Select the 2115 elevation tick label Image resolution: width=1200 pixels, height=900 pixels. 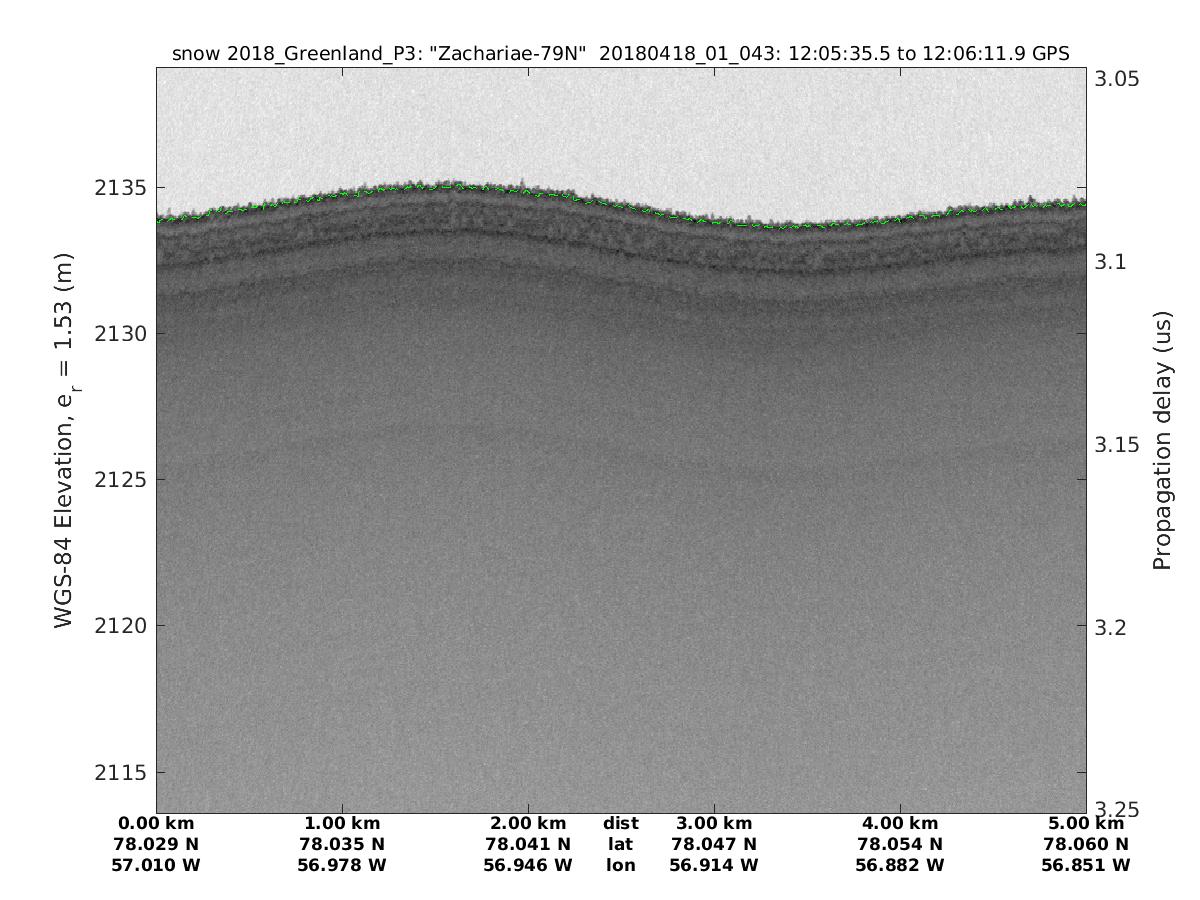point(121,773)
